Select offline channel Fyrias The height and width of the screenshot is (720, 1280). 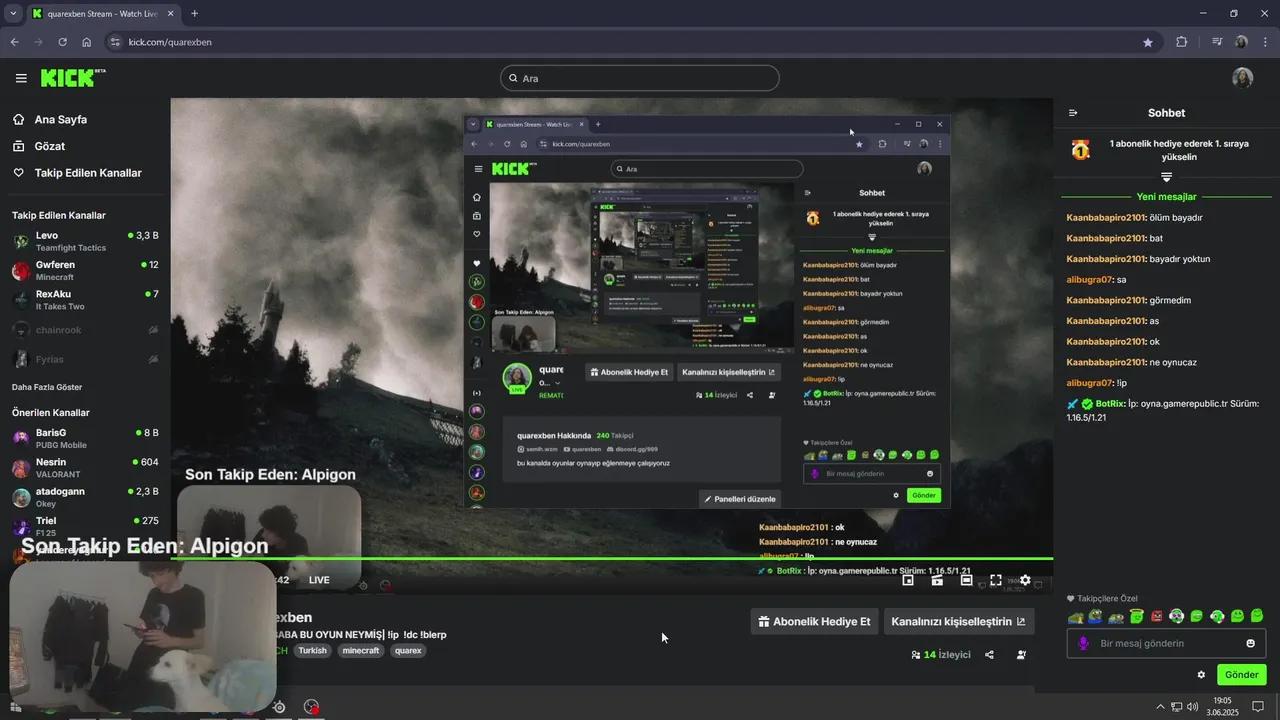pyautogui.click(x=85, y=359)
